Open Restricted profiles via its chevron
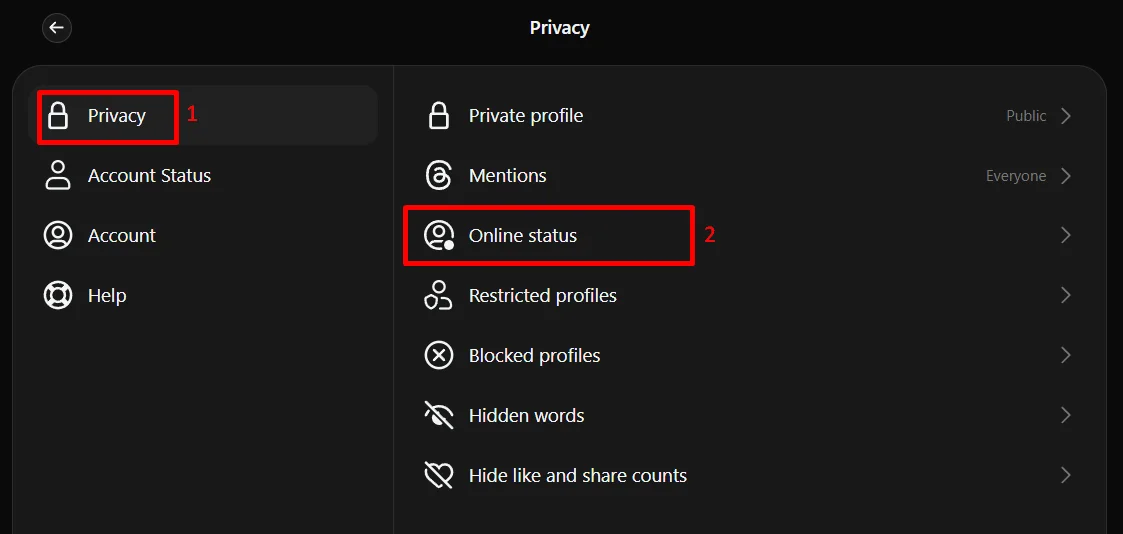 tap(1066, 296)
